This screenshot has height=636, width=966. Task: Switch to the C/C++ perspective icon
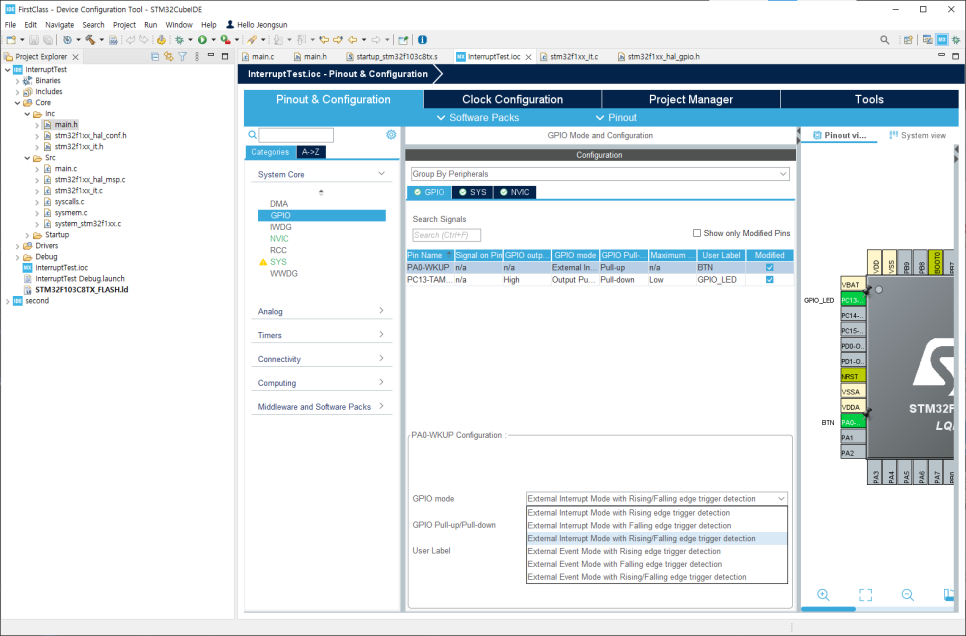[x=927, y=40]
